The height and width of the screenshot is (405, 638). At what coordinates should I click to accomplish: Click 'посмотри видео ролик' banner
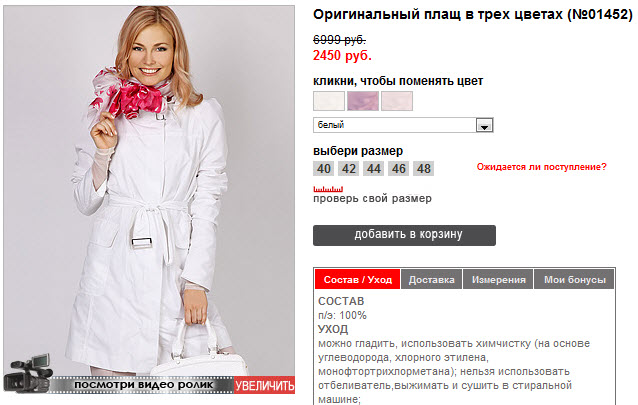pyautogui.click(x=143, y=385)
